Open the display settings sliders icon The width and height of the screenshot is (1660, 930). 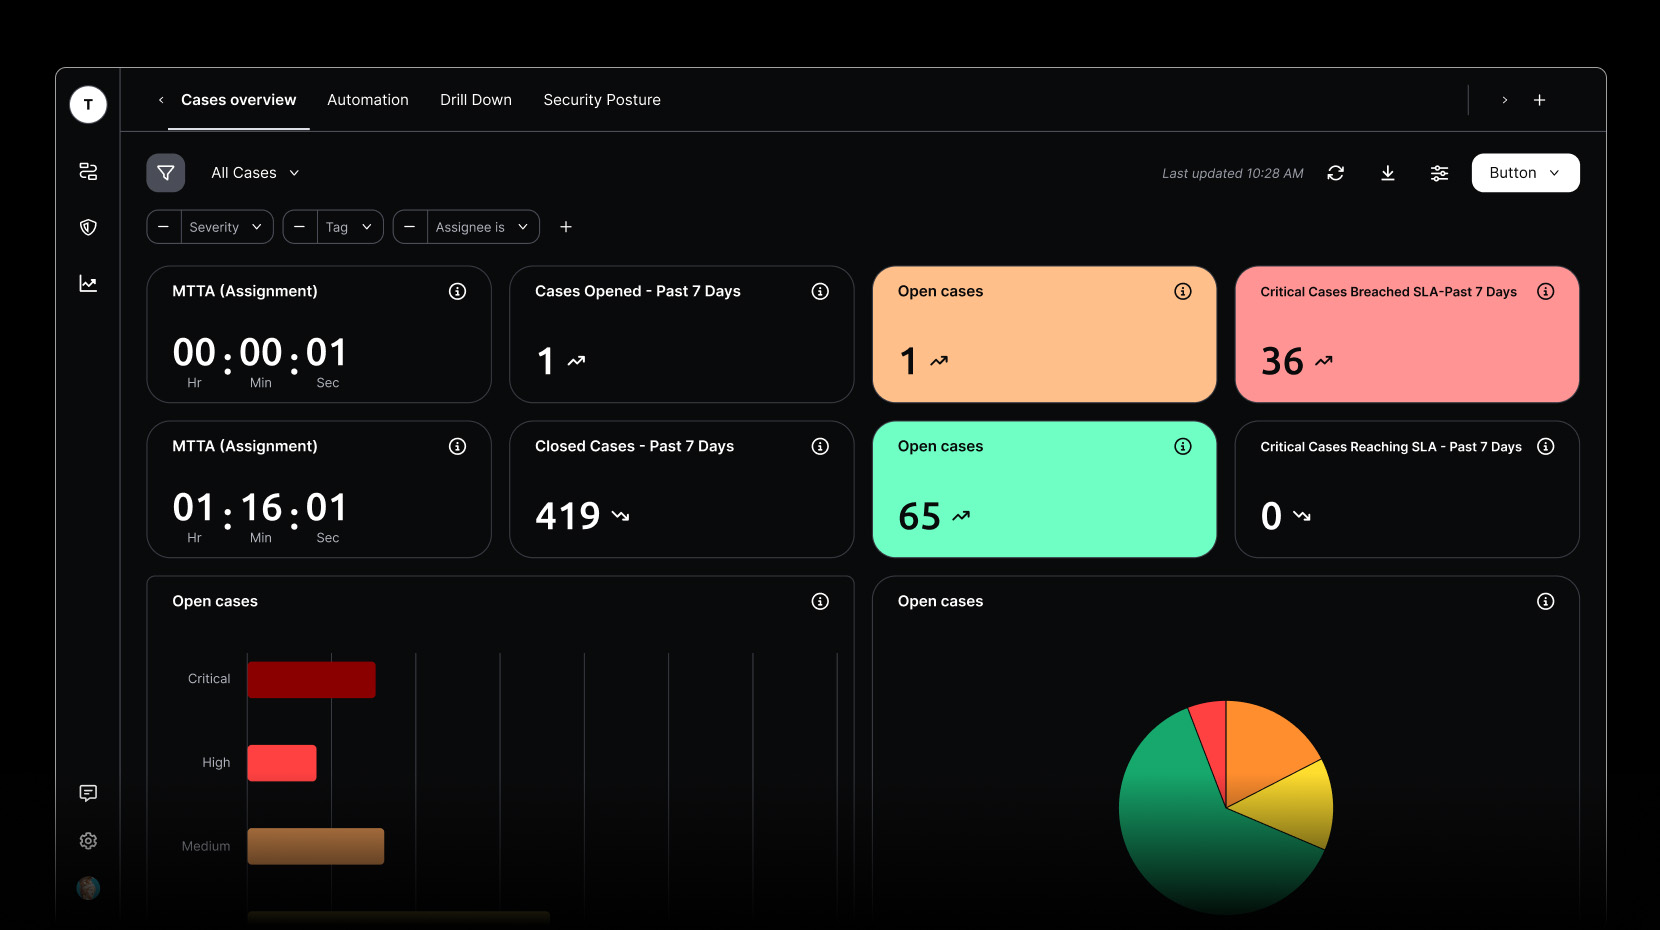pos(1439,173)
